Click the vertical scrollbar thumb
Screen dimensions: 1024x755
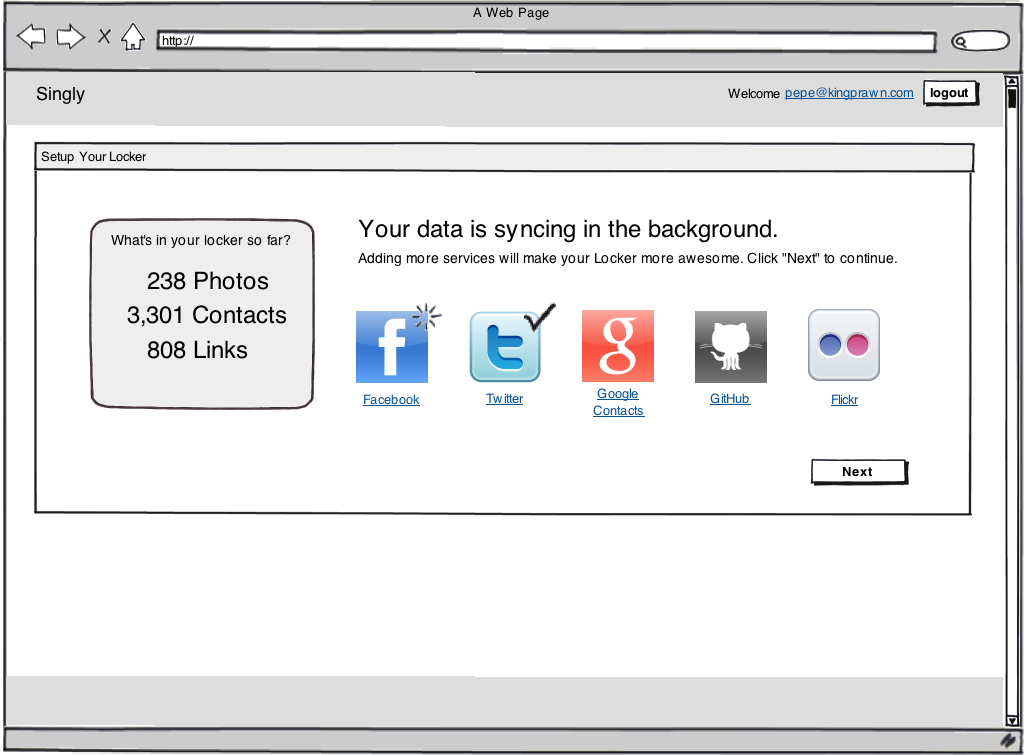(x=1012, y=98)
